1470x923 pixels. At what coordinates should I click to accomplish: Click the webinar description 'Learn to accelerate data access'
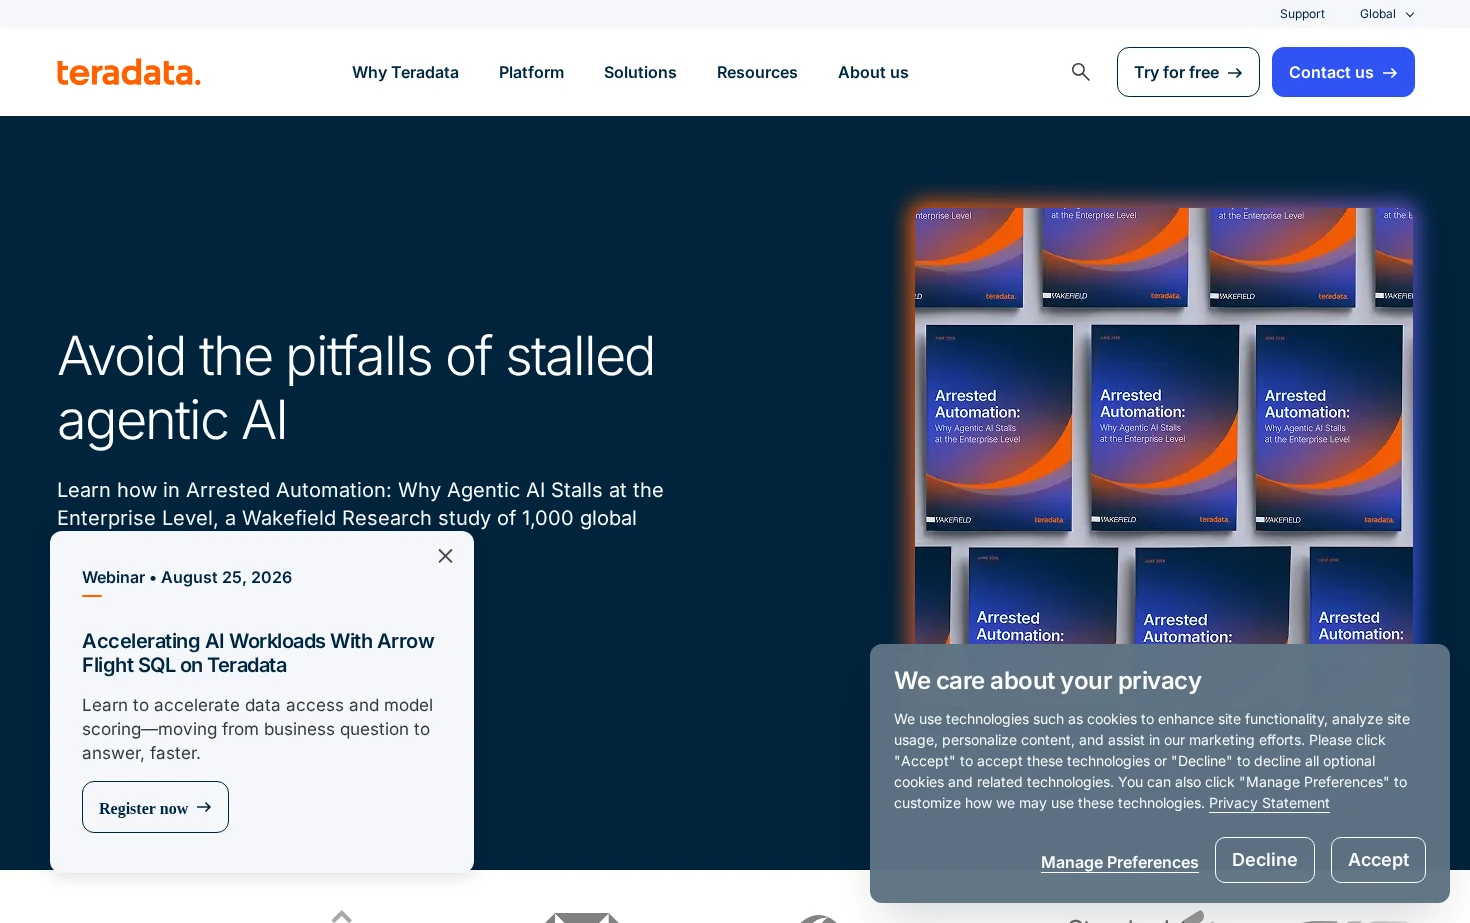[x=258, y=729]
